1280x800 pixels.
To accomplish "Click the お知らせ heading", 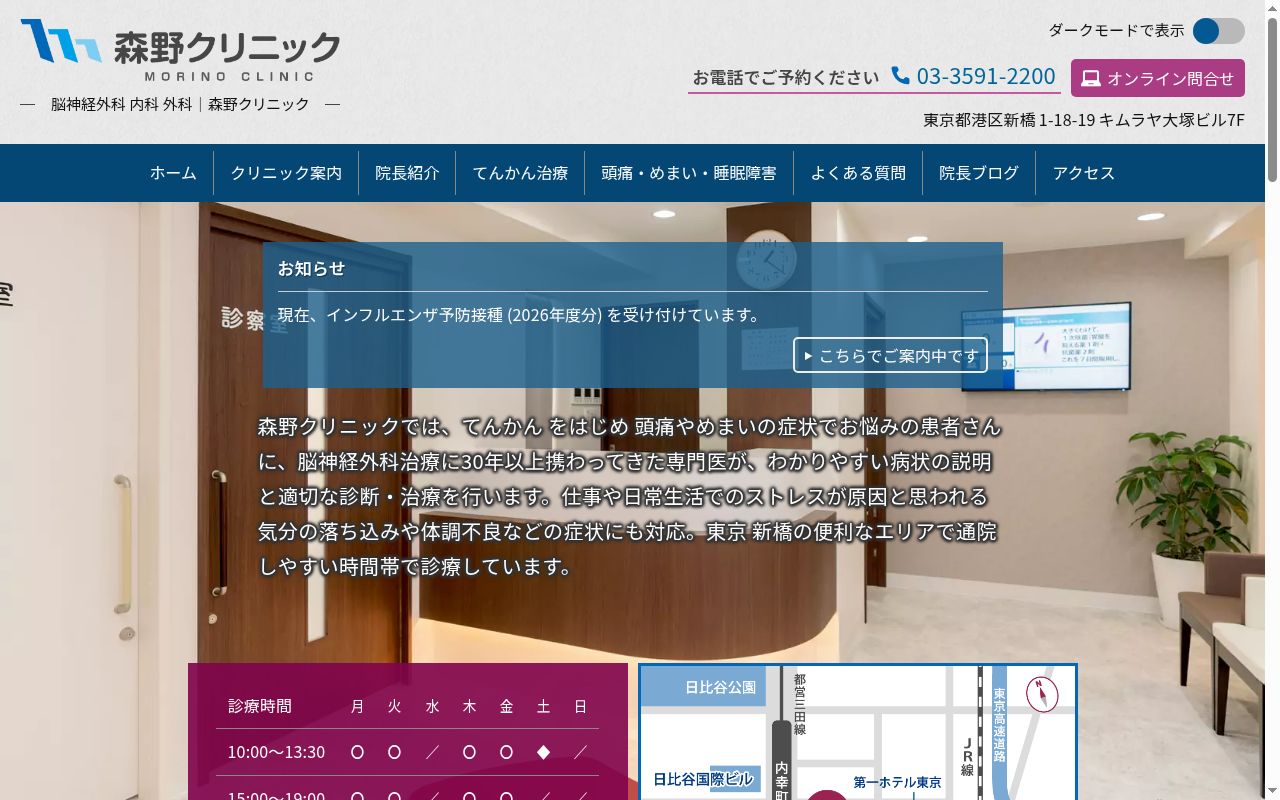I will coord(311,268).
